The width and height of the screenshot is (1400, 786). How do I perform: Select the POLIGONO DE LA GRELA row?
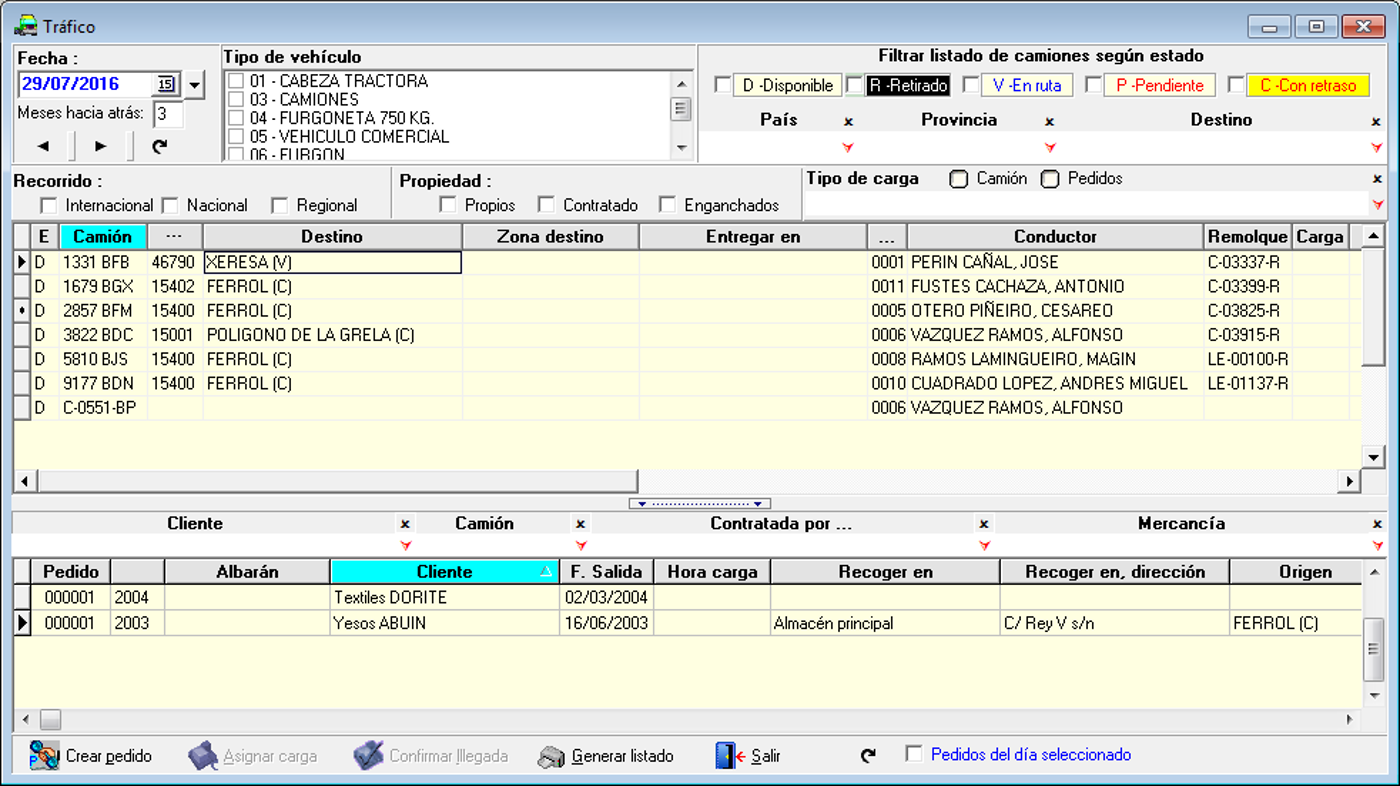[310, 335]
